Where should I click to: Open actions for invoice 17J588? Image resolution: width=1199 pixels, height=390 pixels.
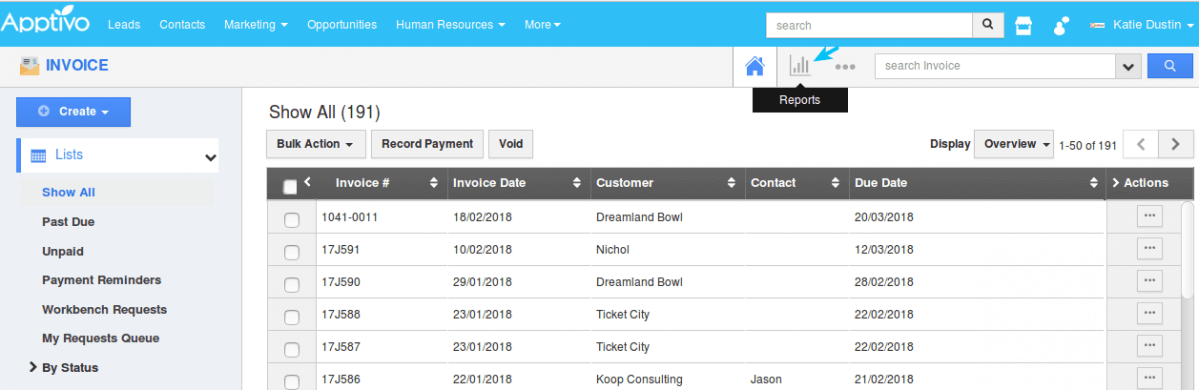click(x=1149, y=313)
